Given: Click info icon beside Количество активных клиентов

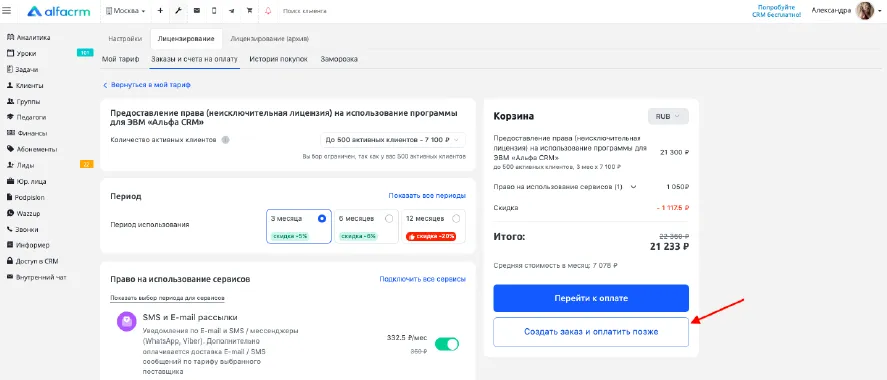Looking at the screenshot, I should (225, 140).
